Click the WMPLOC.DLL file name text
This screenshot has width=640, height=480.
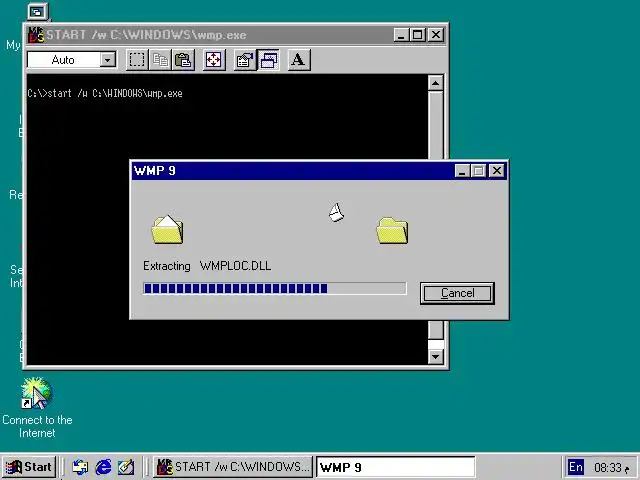[235, 266]
